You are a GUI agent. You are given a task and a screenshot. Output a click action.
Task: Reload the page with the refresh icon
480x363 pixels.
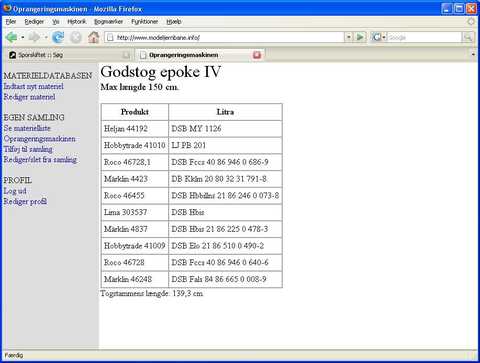tap(58, 37)
